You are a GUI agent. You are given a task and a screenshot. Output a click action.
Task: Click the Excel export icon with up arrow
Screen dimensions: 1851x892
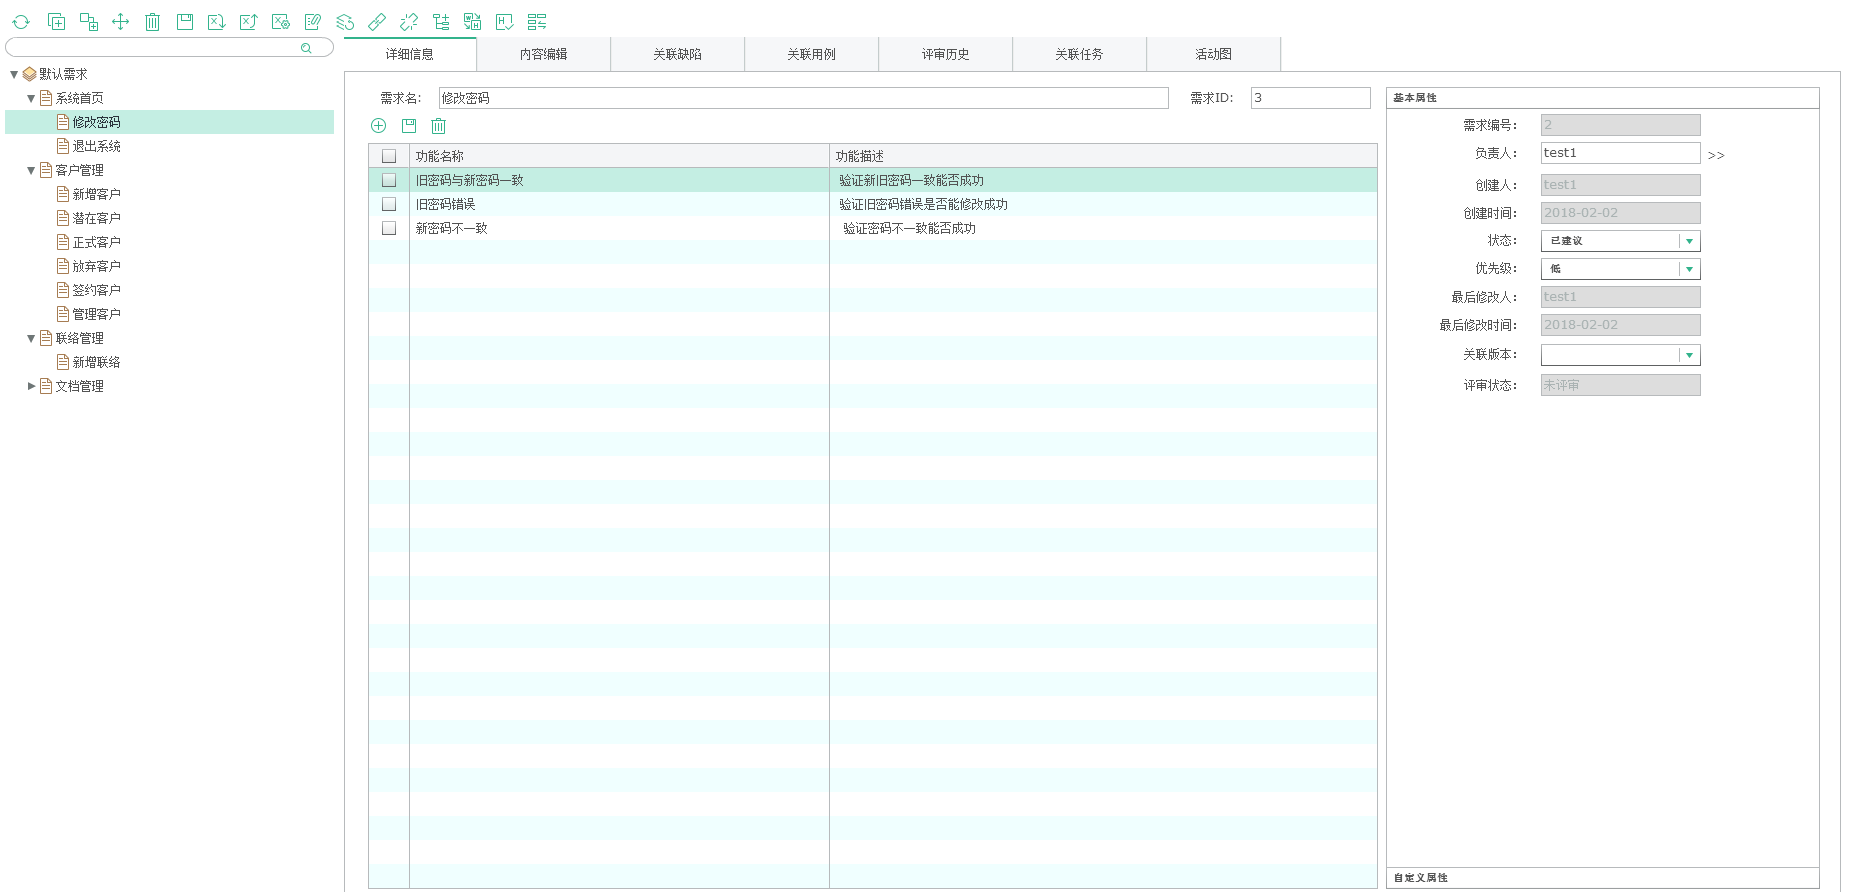point(249,22)
